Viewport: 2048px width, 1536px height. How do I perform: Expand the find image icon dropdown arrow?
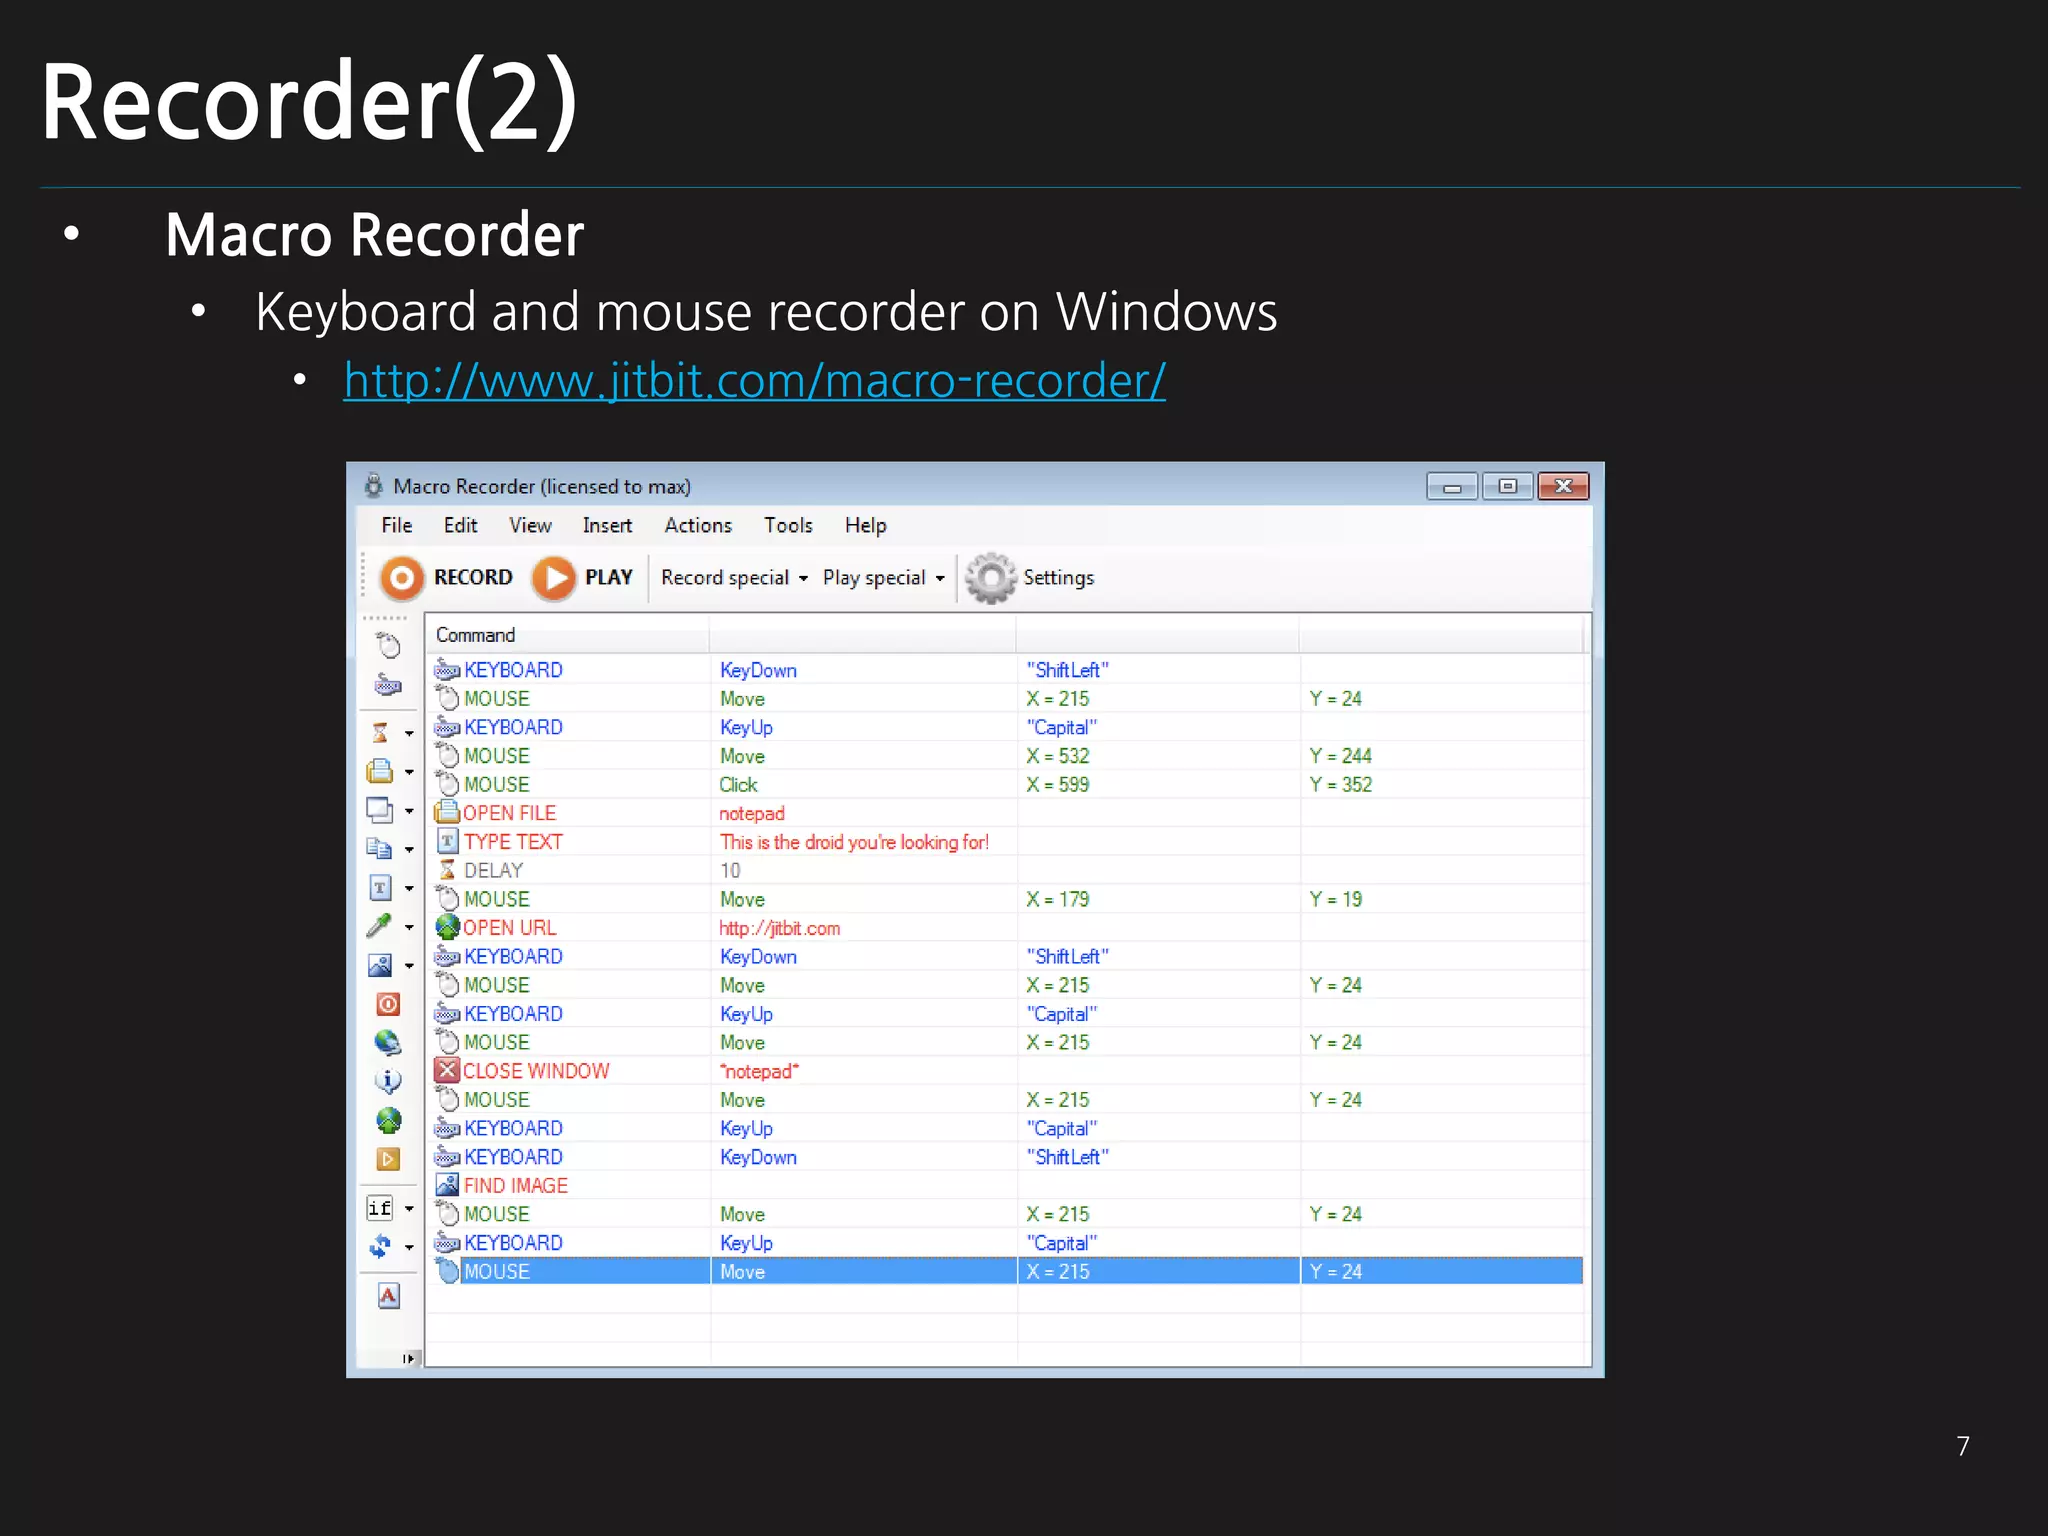coord(409,966)
